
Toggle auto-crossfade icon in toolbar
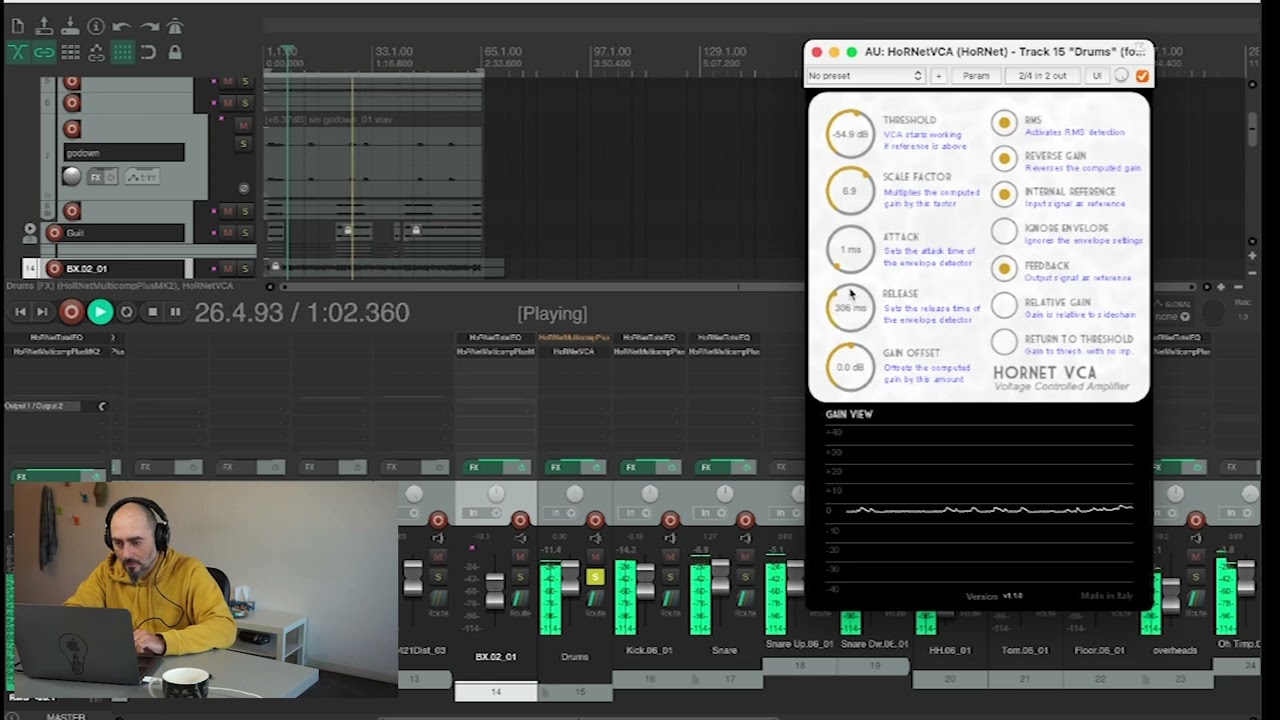[18, 52]
